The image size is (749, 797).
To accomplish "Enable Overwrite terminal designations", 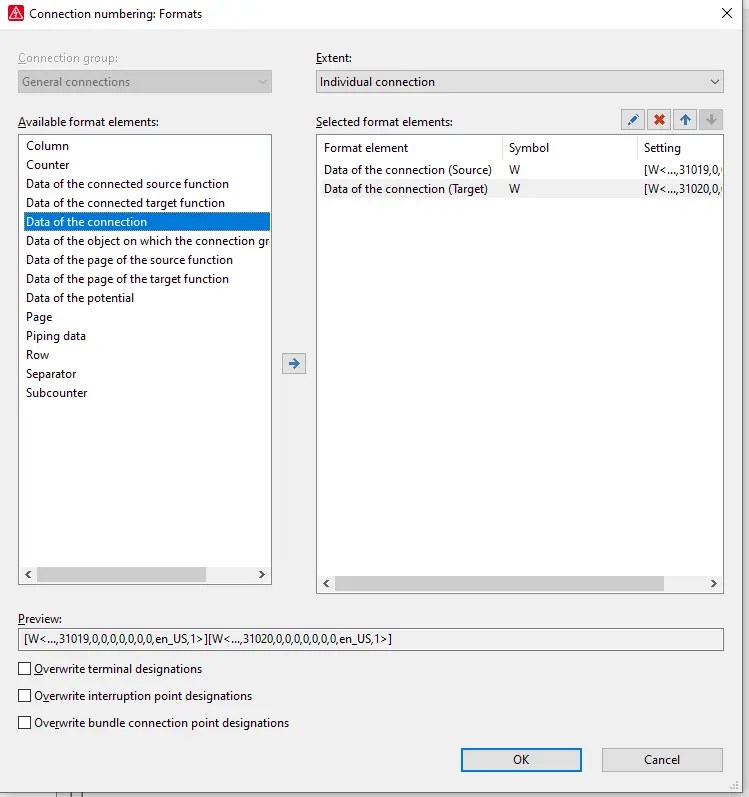I will [x=24, y=668].
